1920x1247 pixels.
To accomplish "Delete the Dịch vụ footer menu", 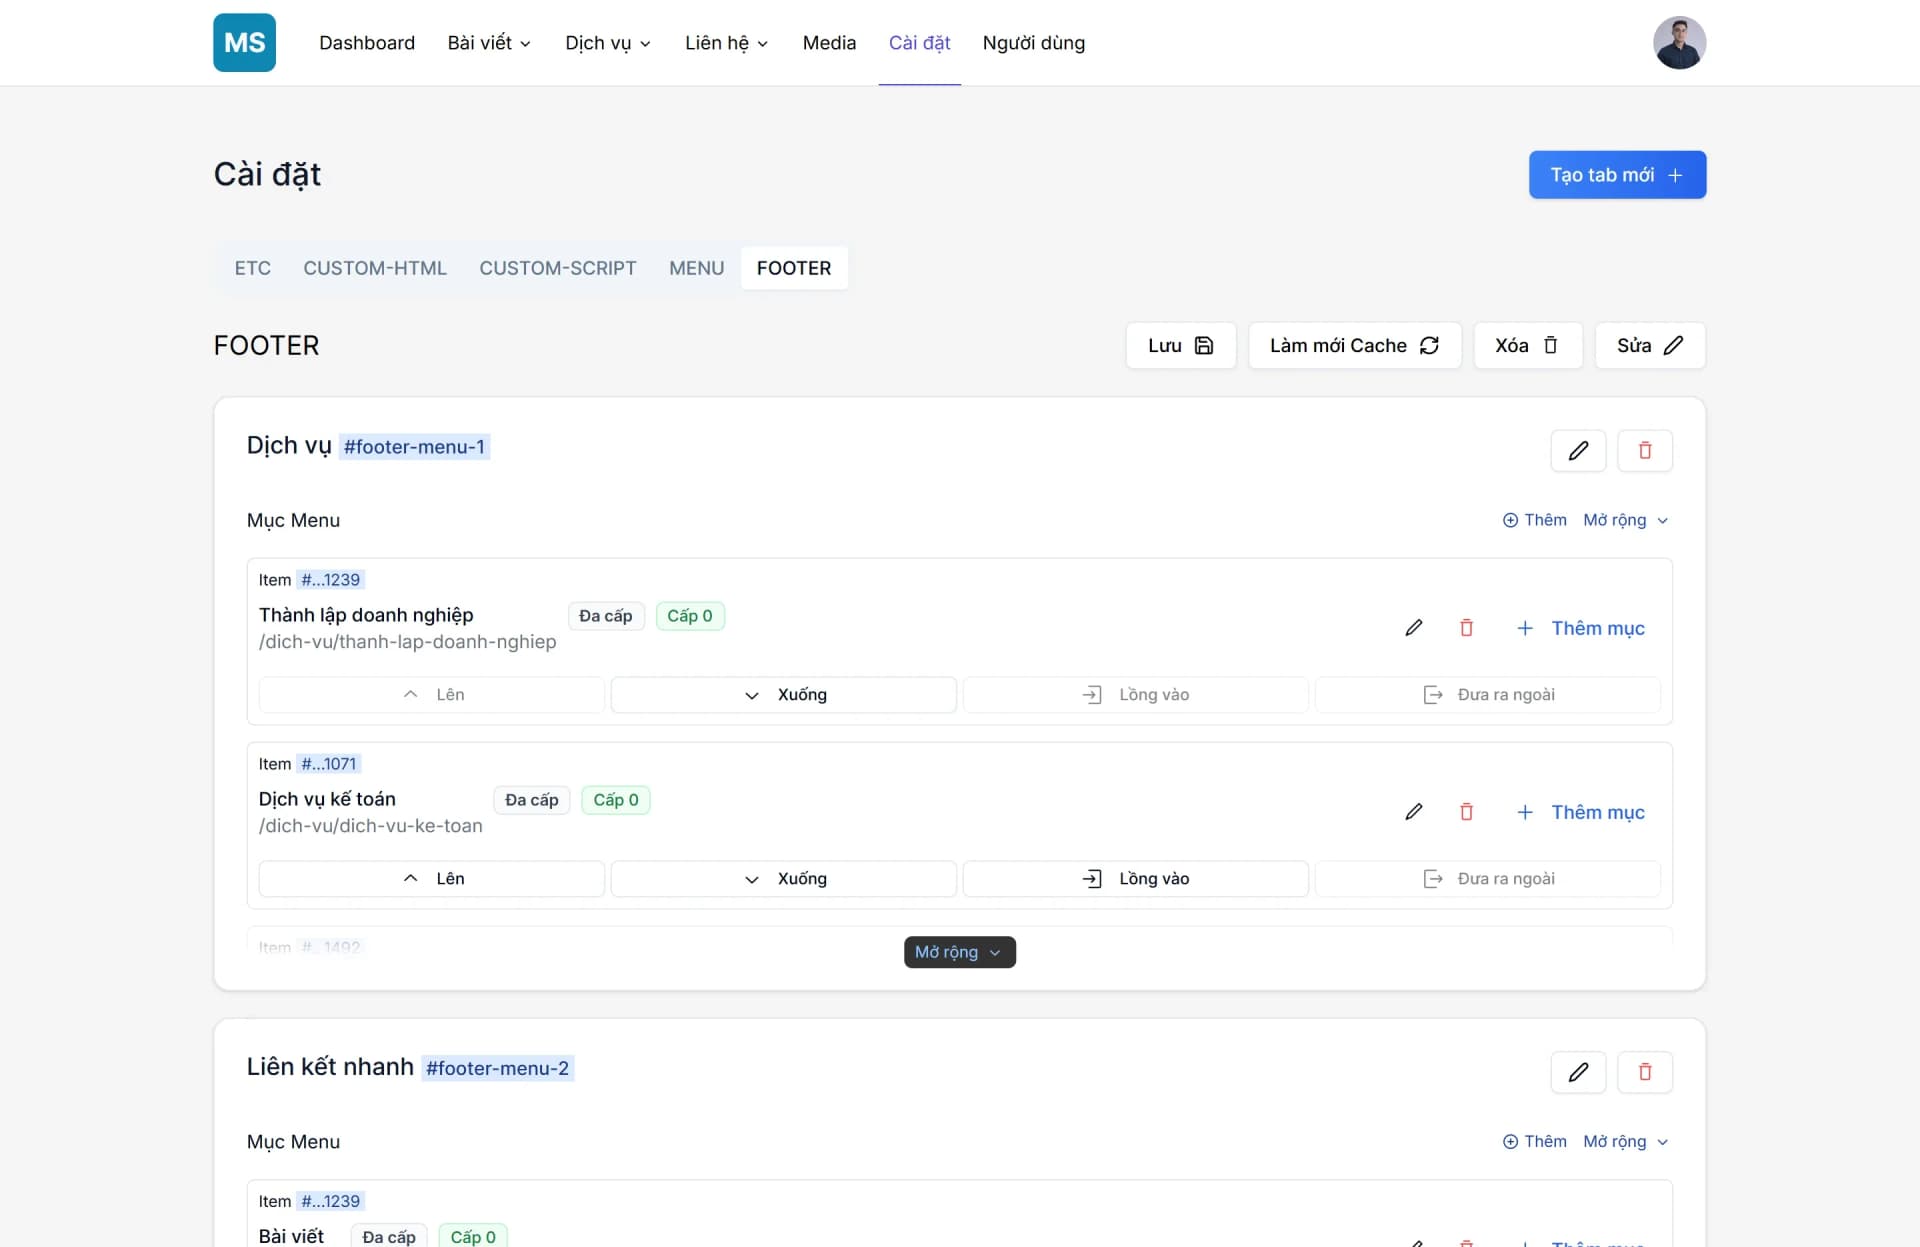I will pyautogui.click(x=1644, y=450).
